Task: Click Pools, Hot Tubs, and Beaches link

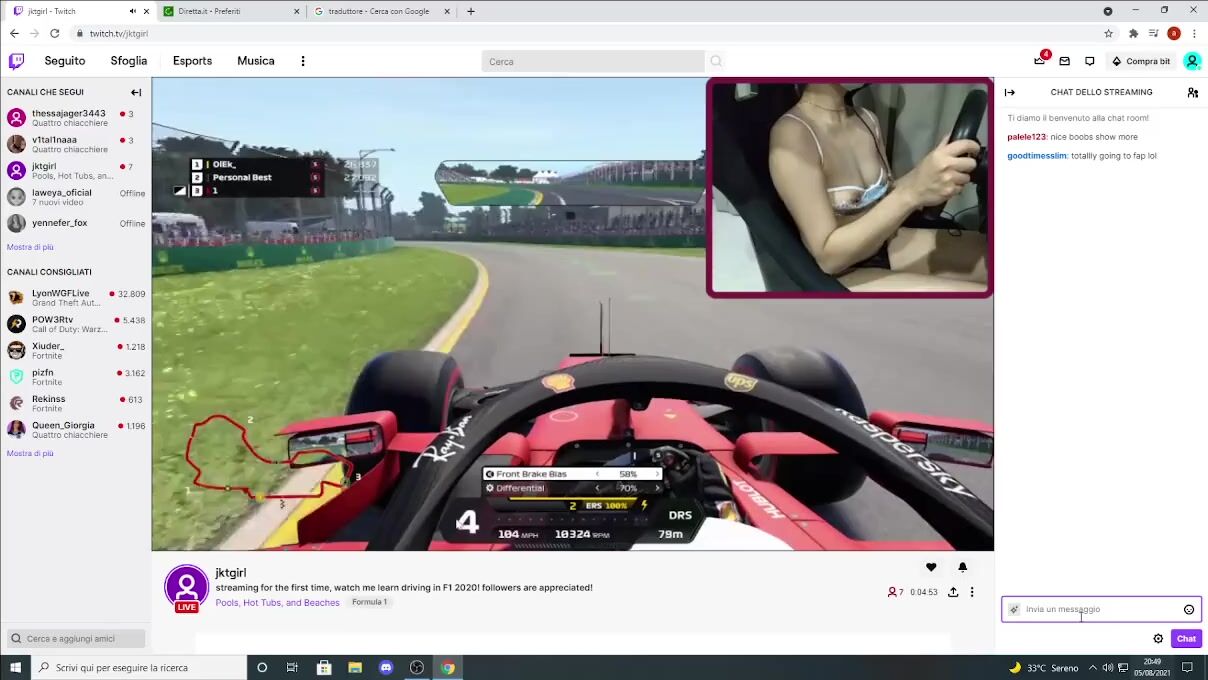Action: point(277,602)
